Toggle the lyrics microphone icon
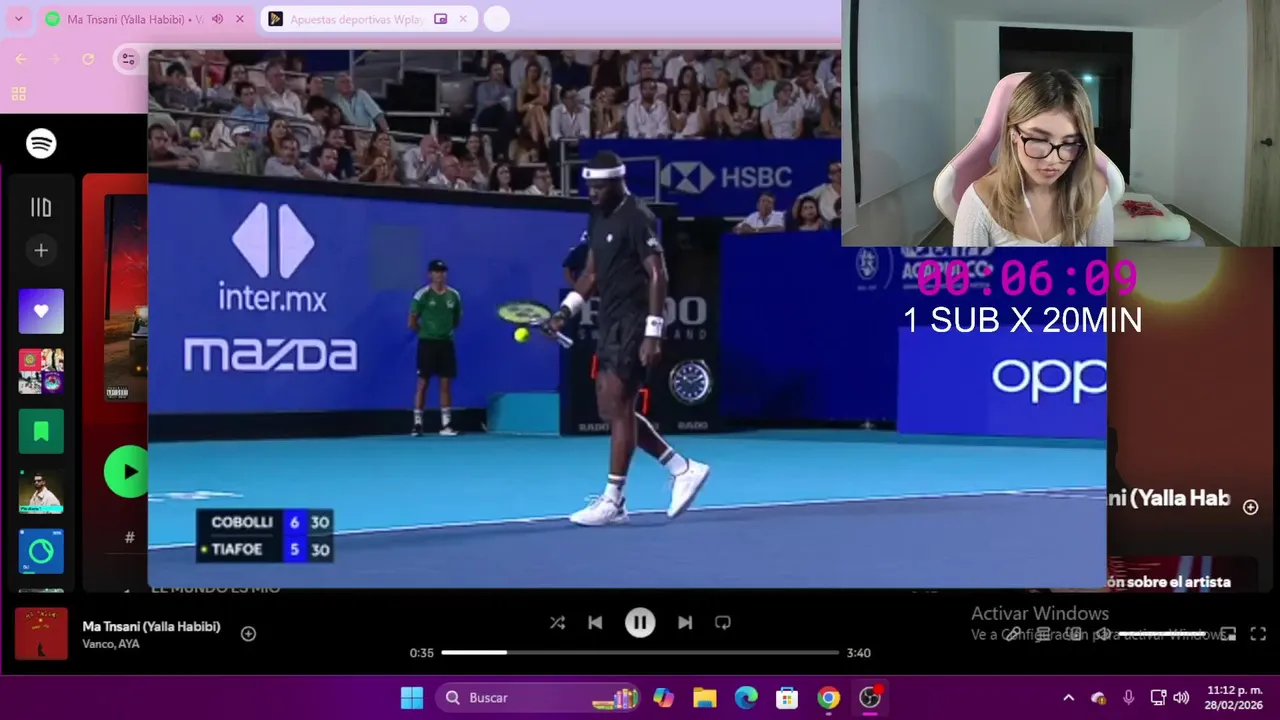This screenshot has width=1280, height=720. pos(1014,634)
